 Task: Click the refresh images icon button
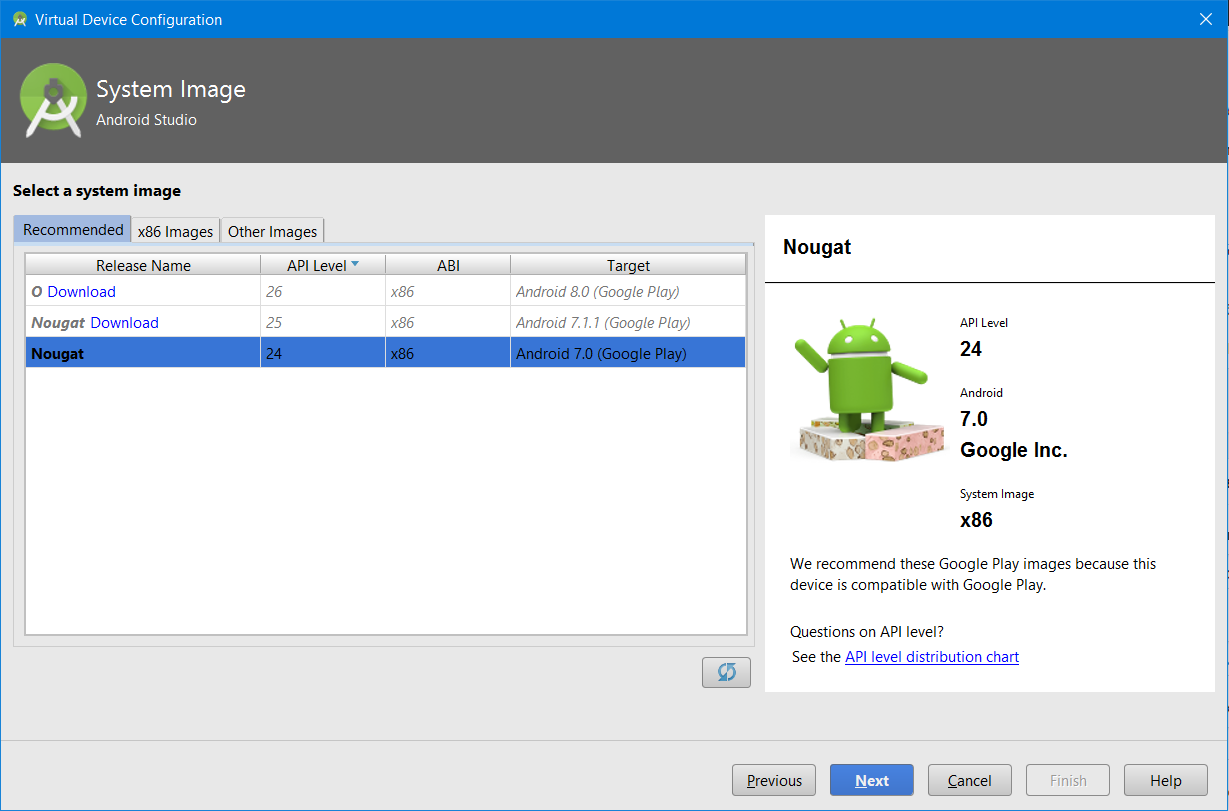tap(726, 672)
